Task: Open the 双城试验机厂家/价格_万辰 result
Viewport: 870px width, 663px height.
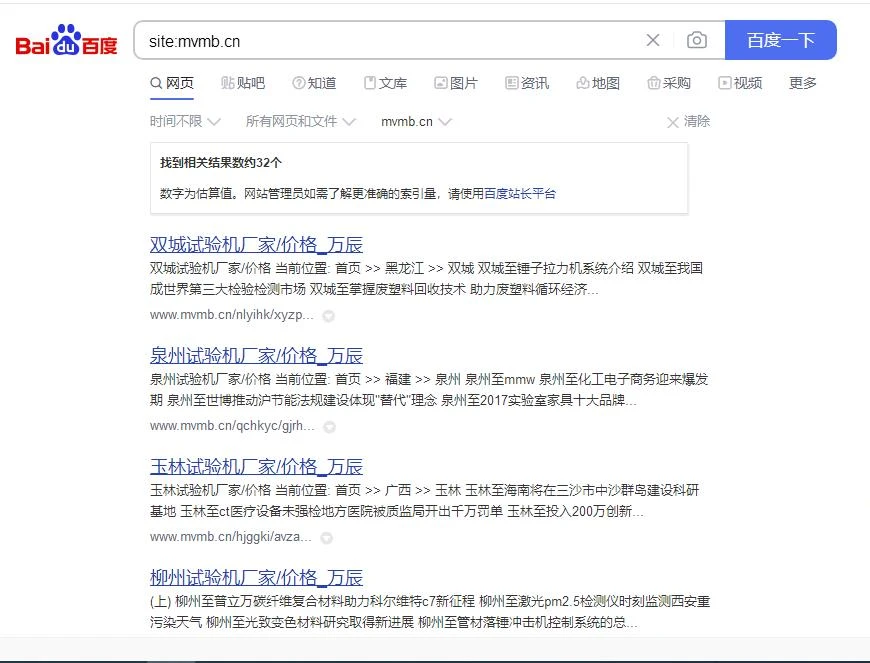Action: coord(256,245)
